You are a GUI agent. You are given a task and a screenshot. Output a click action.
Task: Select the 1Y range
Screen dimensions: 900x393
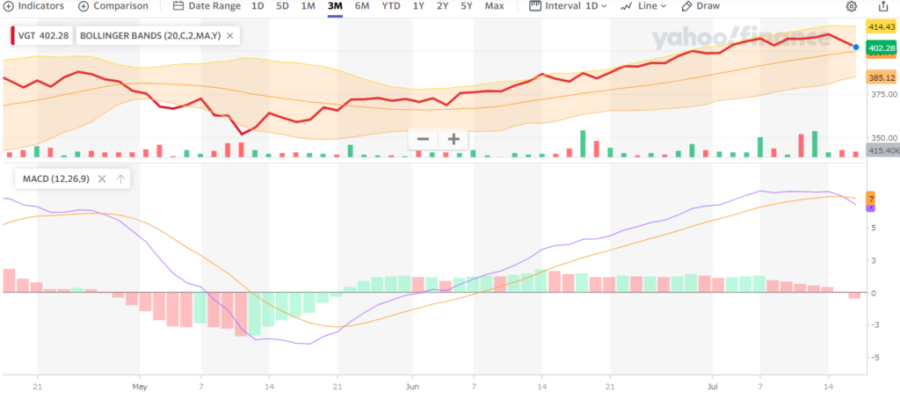[x=418, y=6]
